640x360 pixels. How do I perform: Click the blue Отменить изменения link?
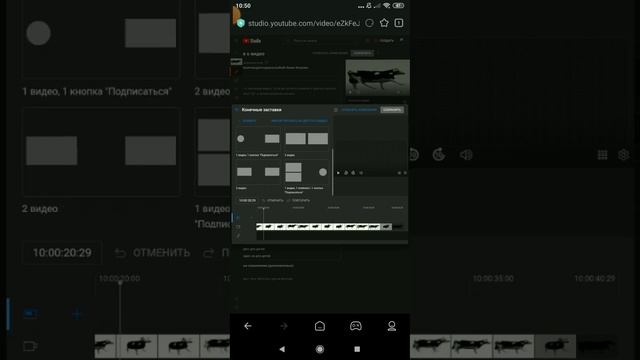point(359,110)
